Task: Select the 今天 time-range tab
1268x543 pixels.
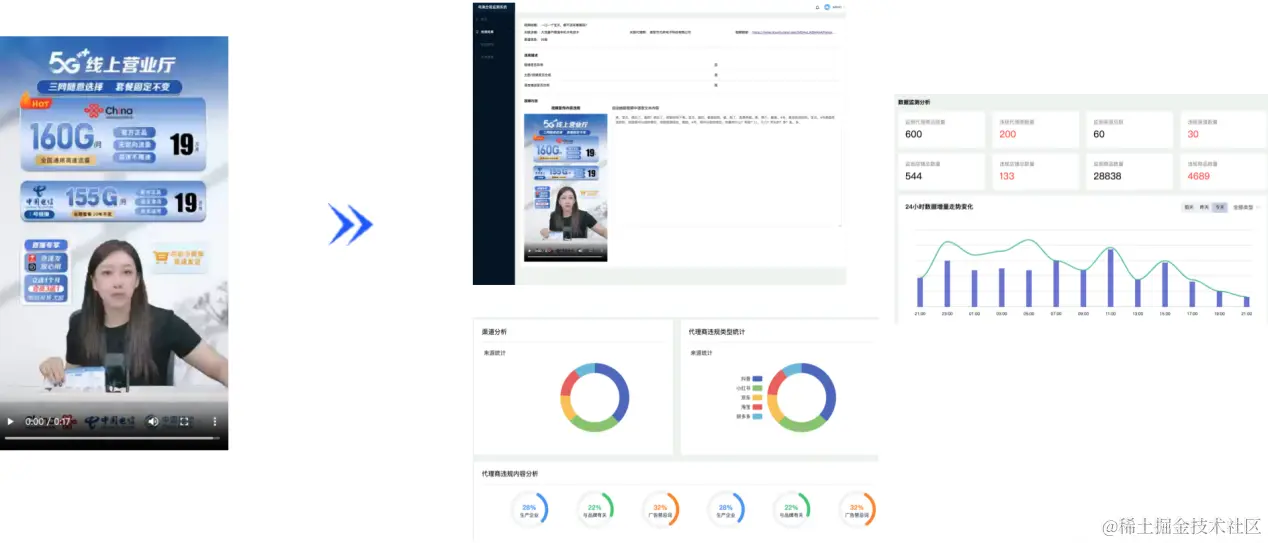Action: tap(1219, 207)
